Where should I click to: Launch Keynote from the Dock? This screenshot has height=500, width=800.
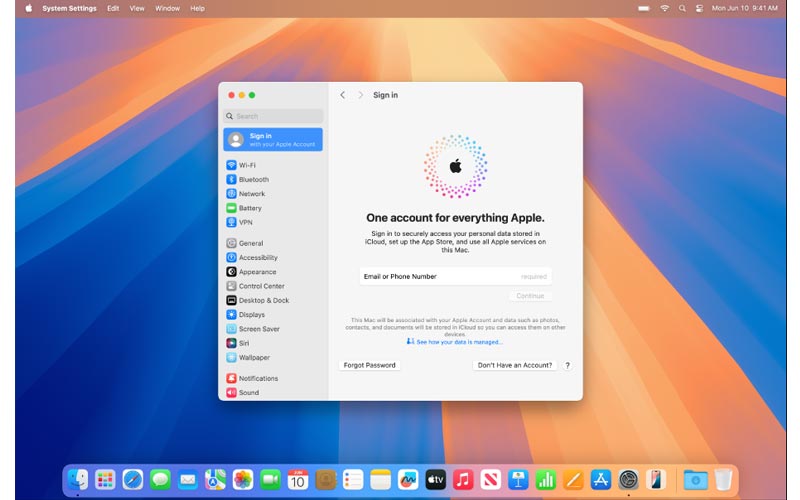click(518, 480)
